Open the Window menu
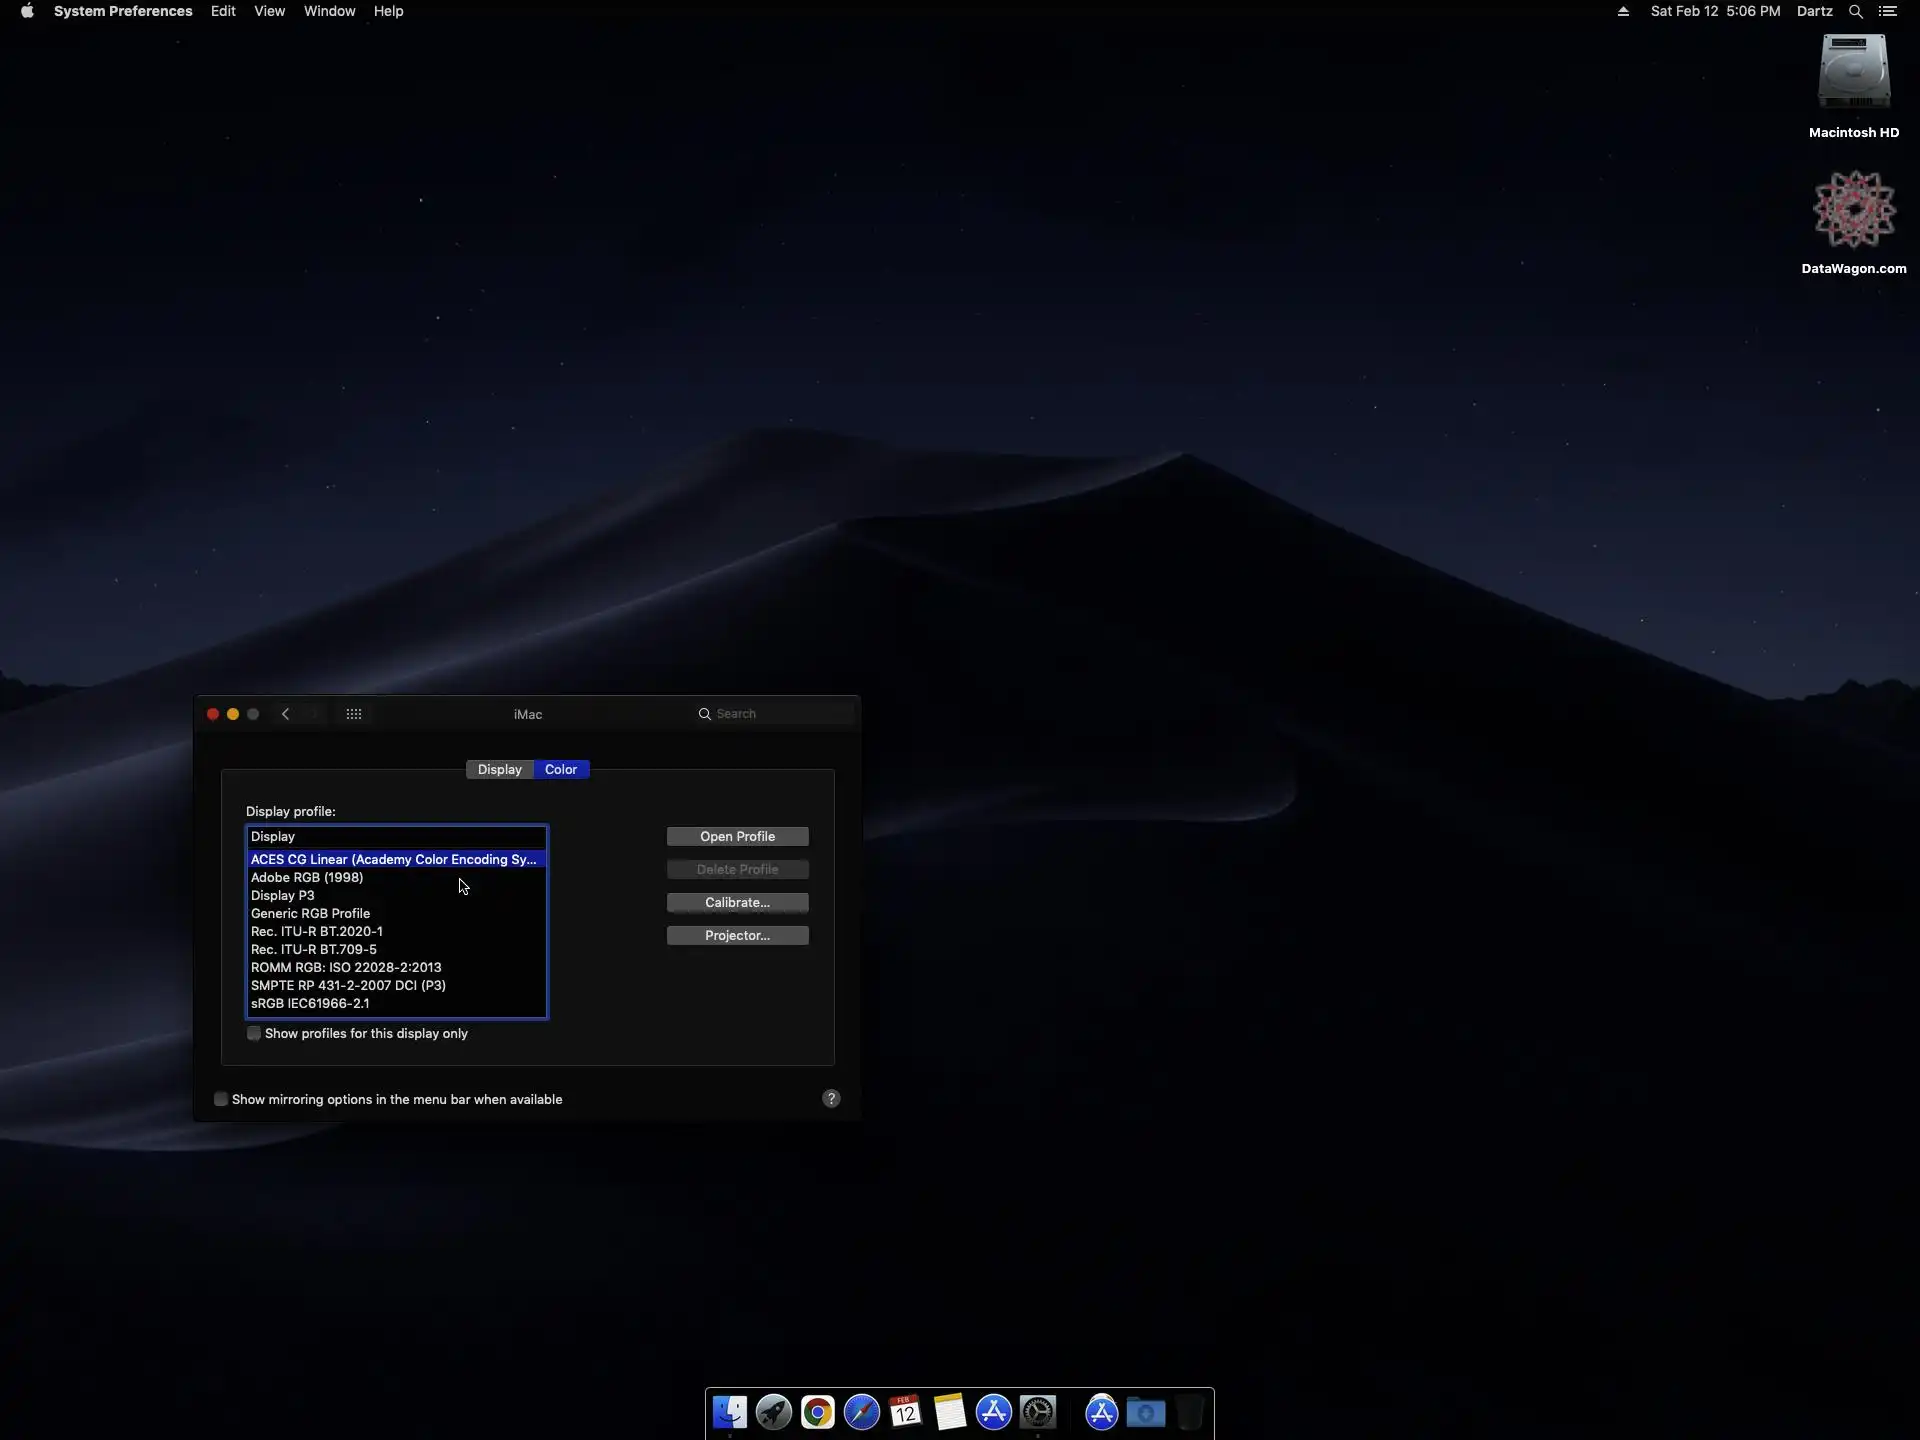The height and width of the screenshot is (1440, 1920). (x=329, y=12)
